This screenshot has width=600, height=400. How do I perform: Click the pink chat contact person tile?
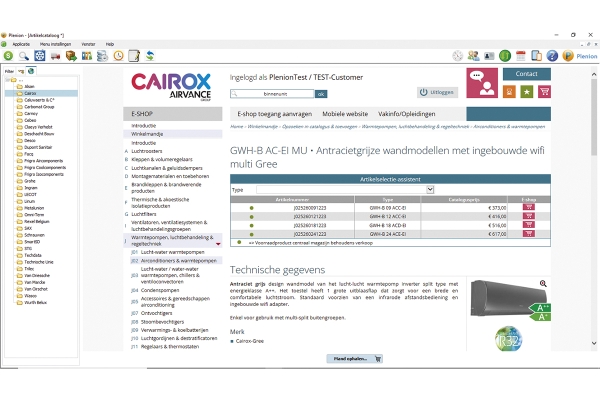(482, 83)
